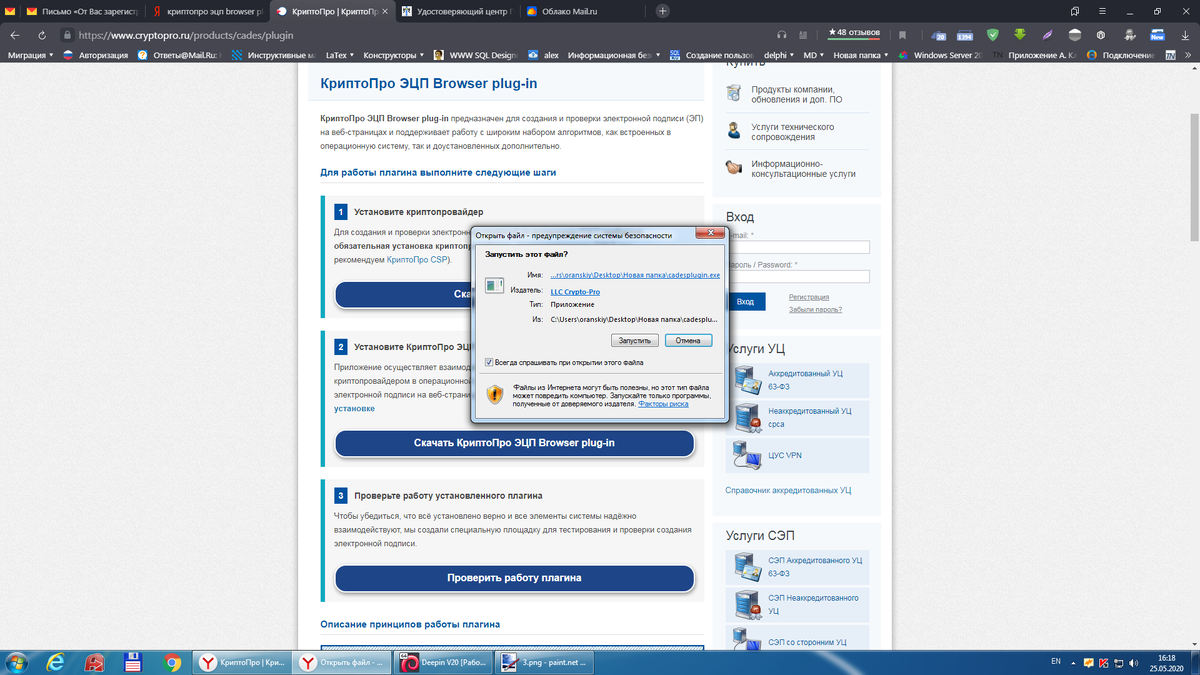Click the cloud 20 extension icon
The height and width of the screenshot is (675, 1200).
tap(939, 34)
